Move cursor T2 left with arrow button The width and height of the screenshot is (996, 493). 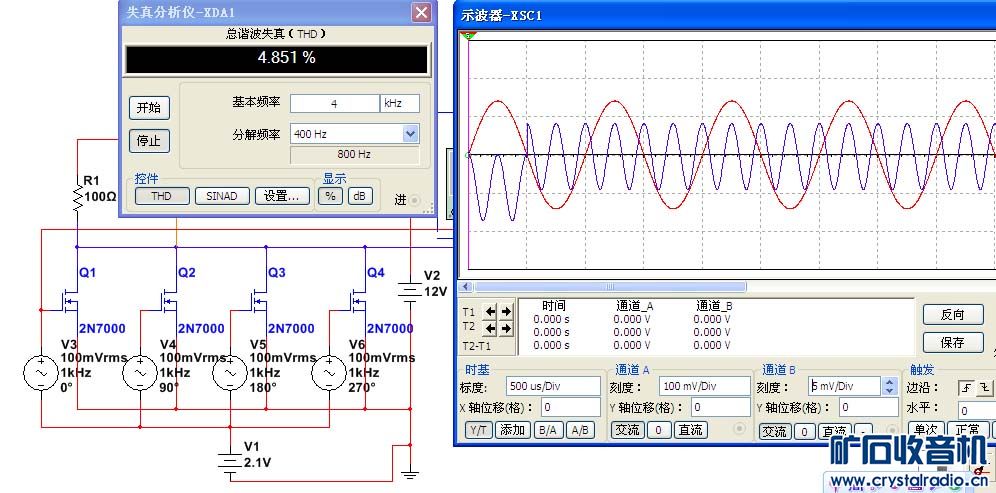coord(491,327)
